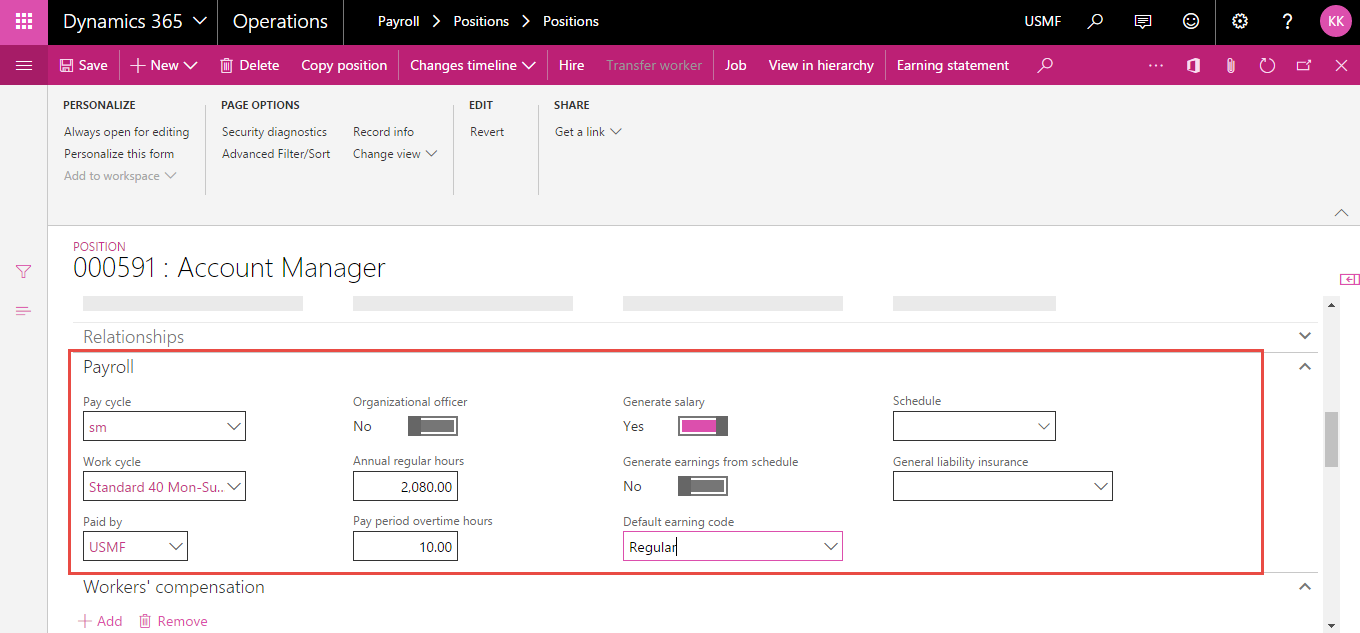Open the Settings gear menu

coord(1239,21)
